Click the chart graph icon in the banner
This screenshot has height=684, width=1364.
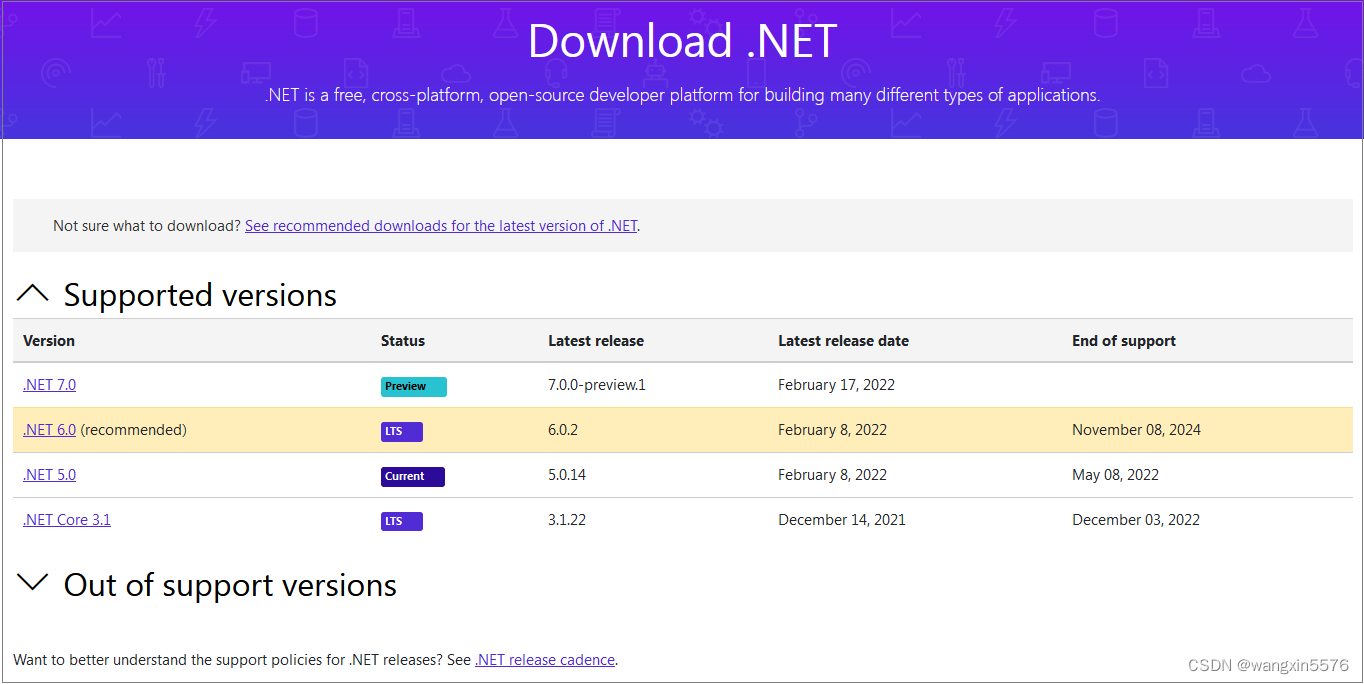pyautogui.click(x=106, y=21)
